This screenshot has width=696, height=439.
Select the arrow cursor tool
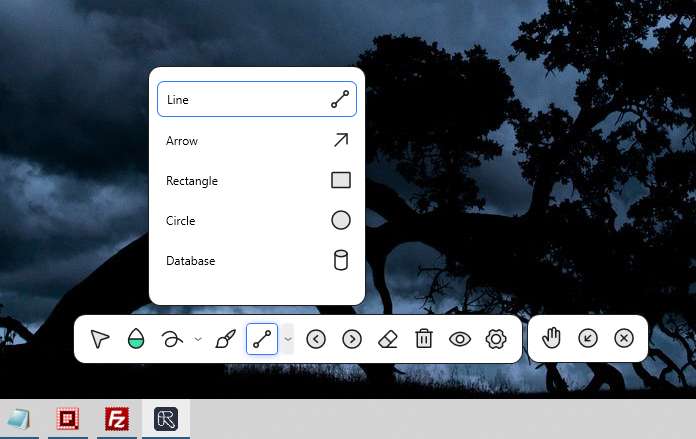pyautogui.click(x=99, y=339)
